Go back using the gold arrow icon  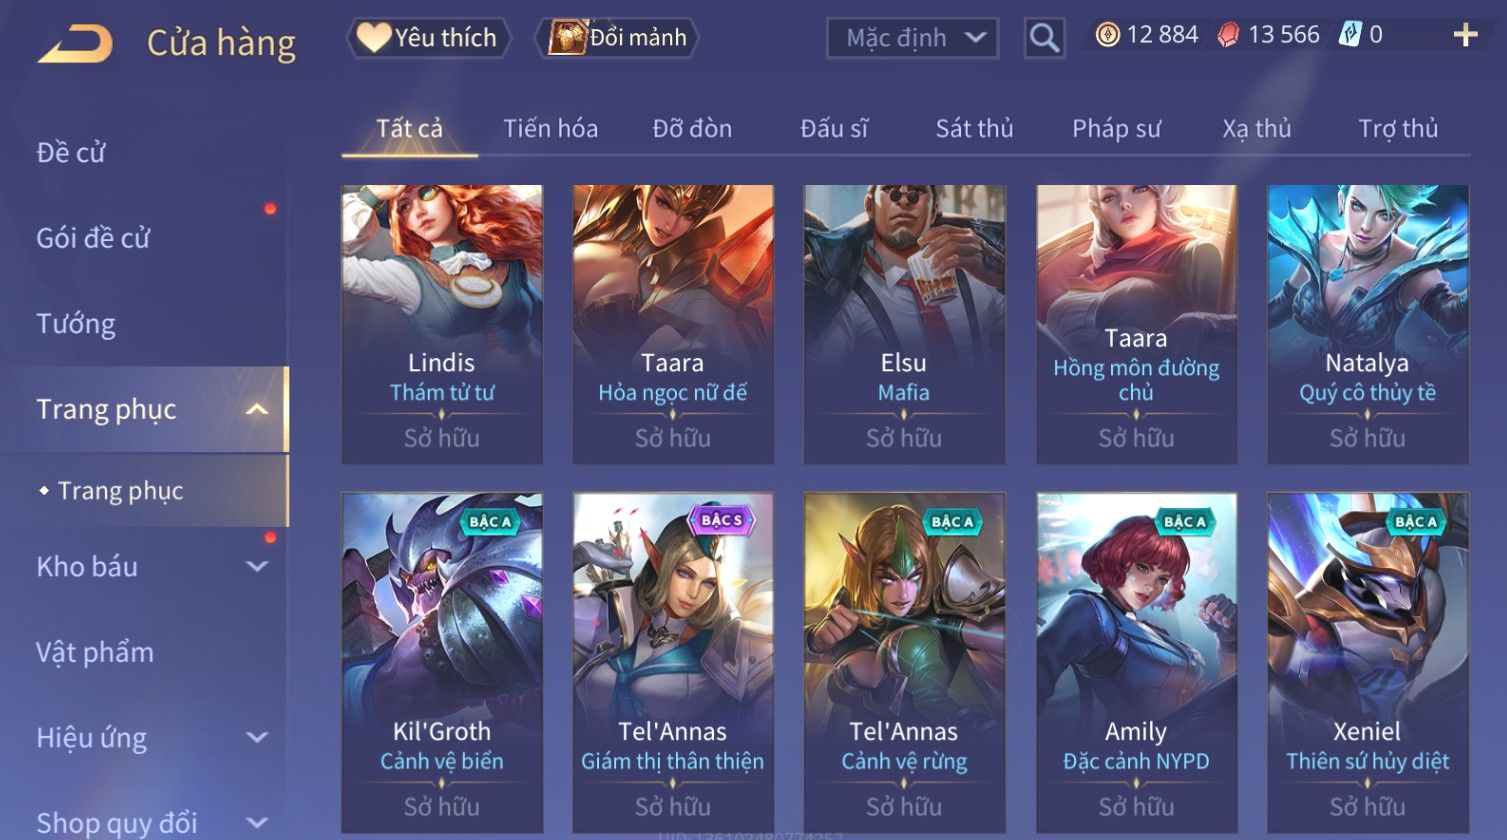tap(76, 44)
